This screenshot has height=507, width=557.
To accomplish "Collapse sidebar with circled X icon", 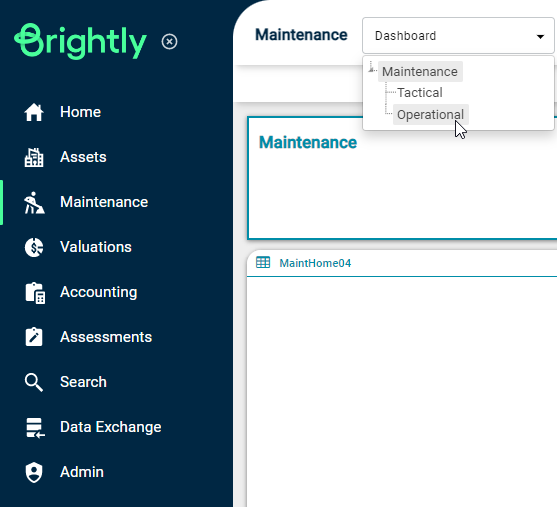I will tap(169, 42).
